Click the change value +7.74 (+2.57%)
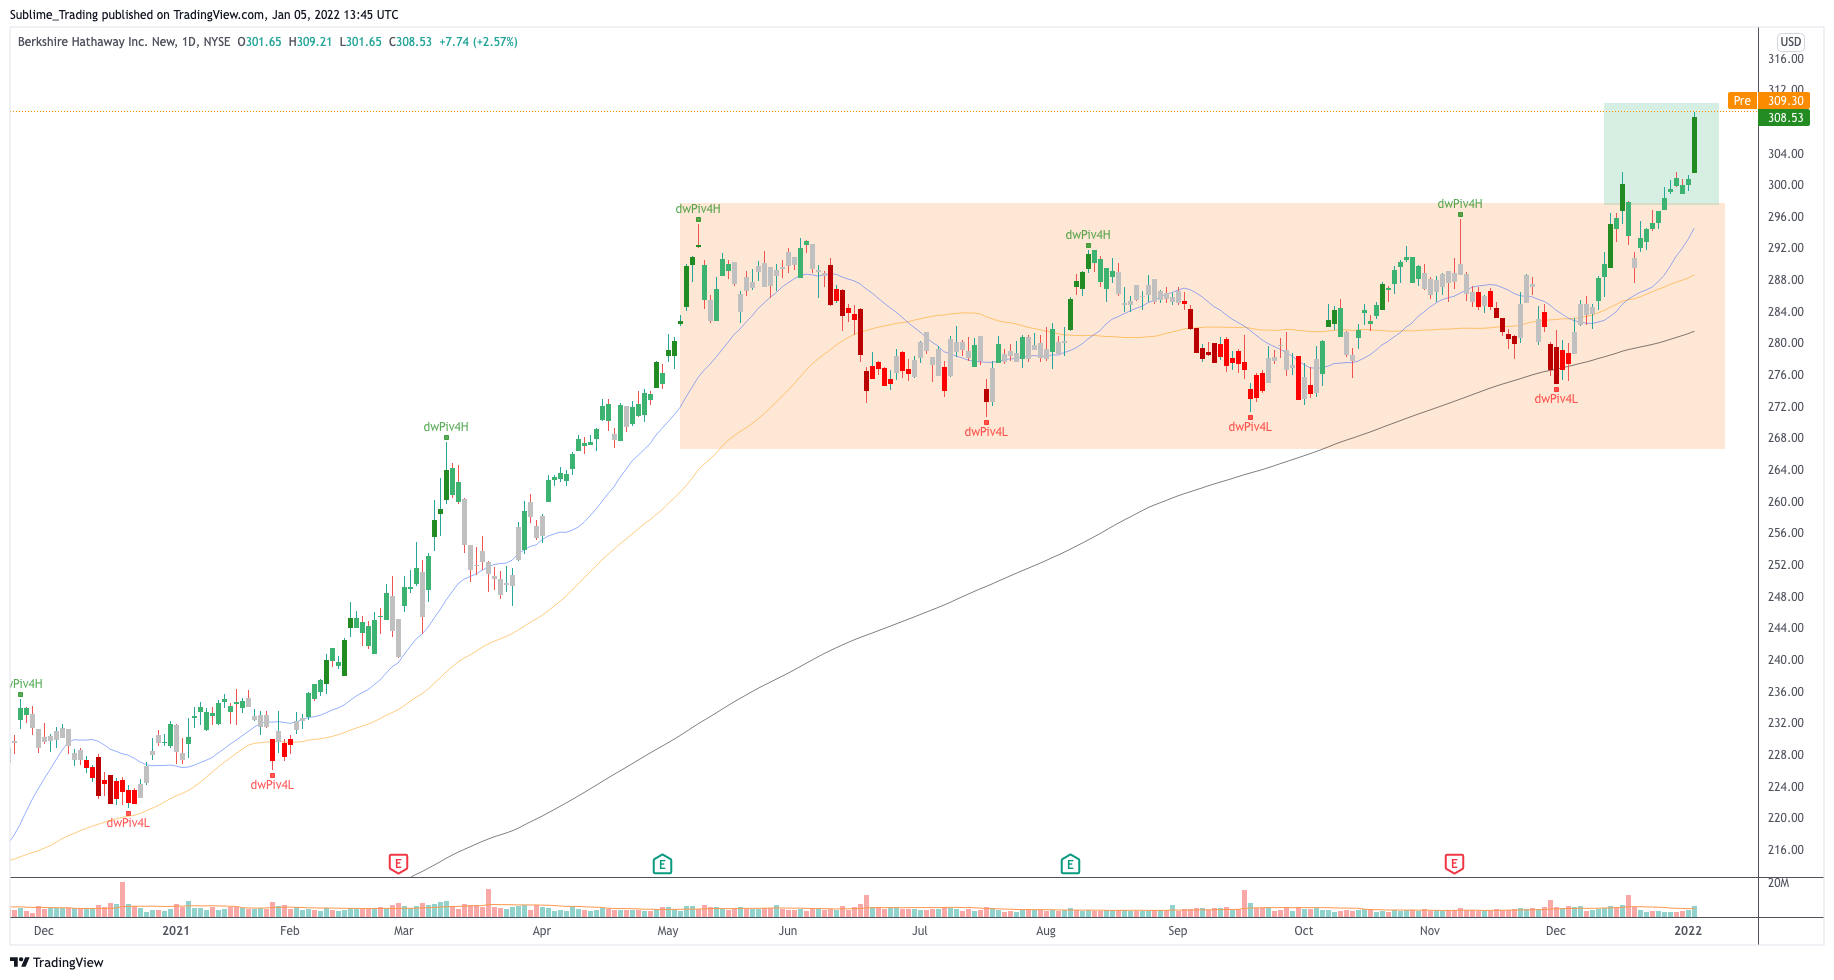Image resolution: width=1834 pixels, height=980 pixels. pos(478,42)
